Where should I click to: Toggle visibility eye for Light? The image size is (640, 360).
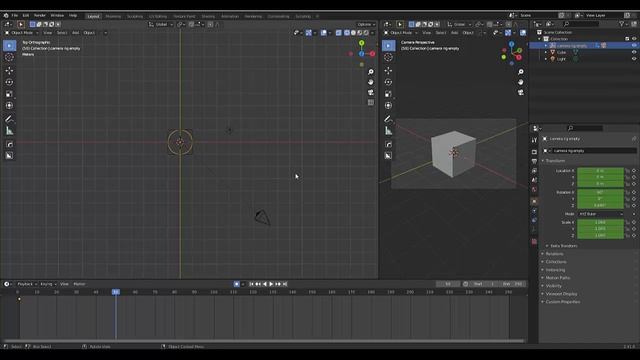[x=634, y=59]
